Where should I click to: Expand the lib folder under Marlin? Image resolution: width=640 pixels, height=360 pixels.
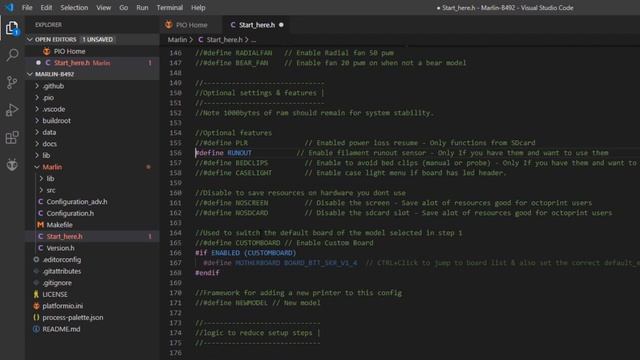coord(41,179)
